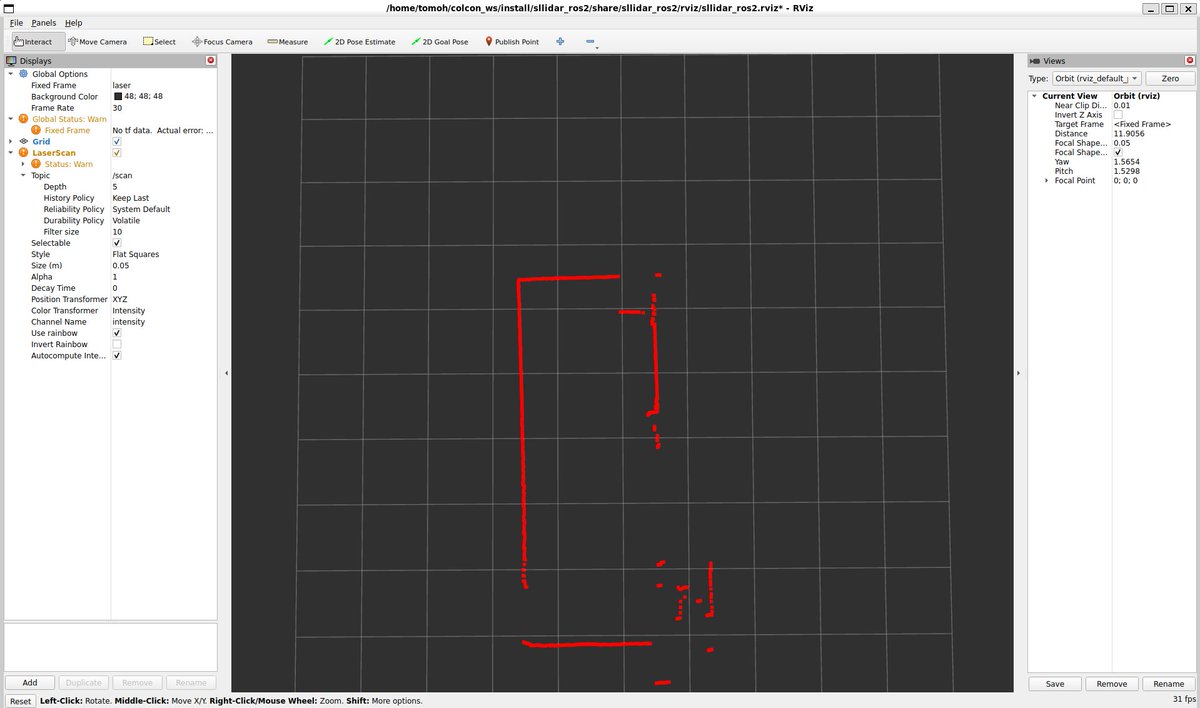Collapse the Global Status Warn node
Viewport: 1200px width, 708px height.
coord(11,119)
